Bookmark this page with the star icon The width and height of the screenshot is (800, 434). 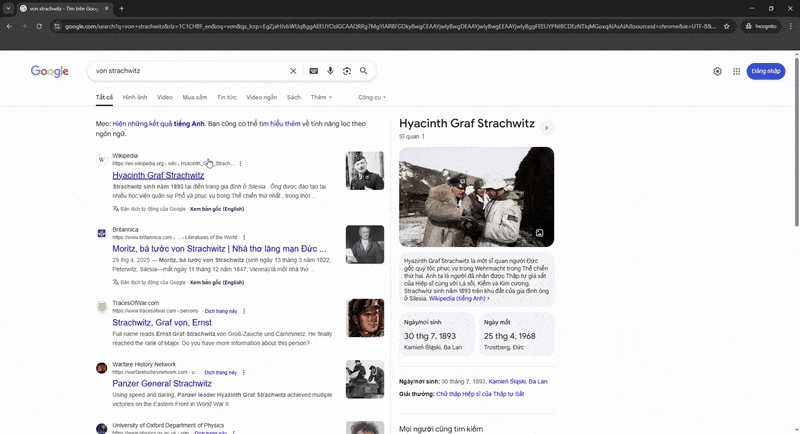click(x=727, y=26)
